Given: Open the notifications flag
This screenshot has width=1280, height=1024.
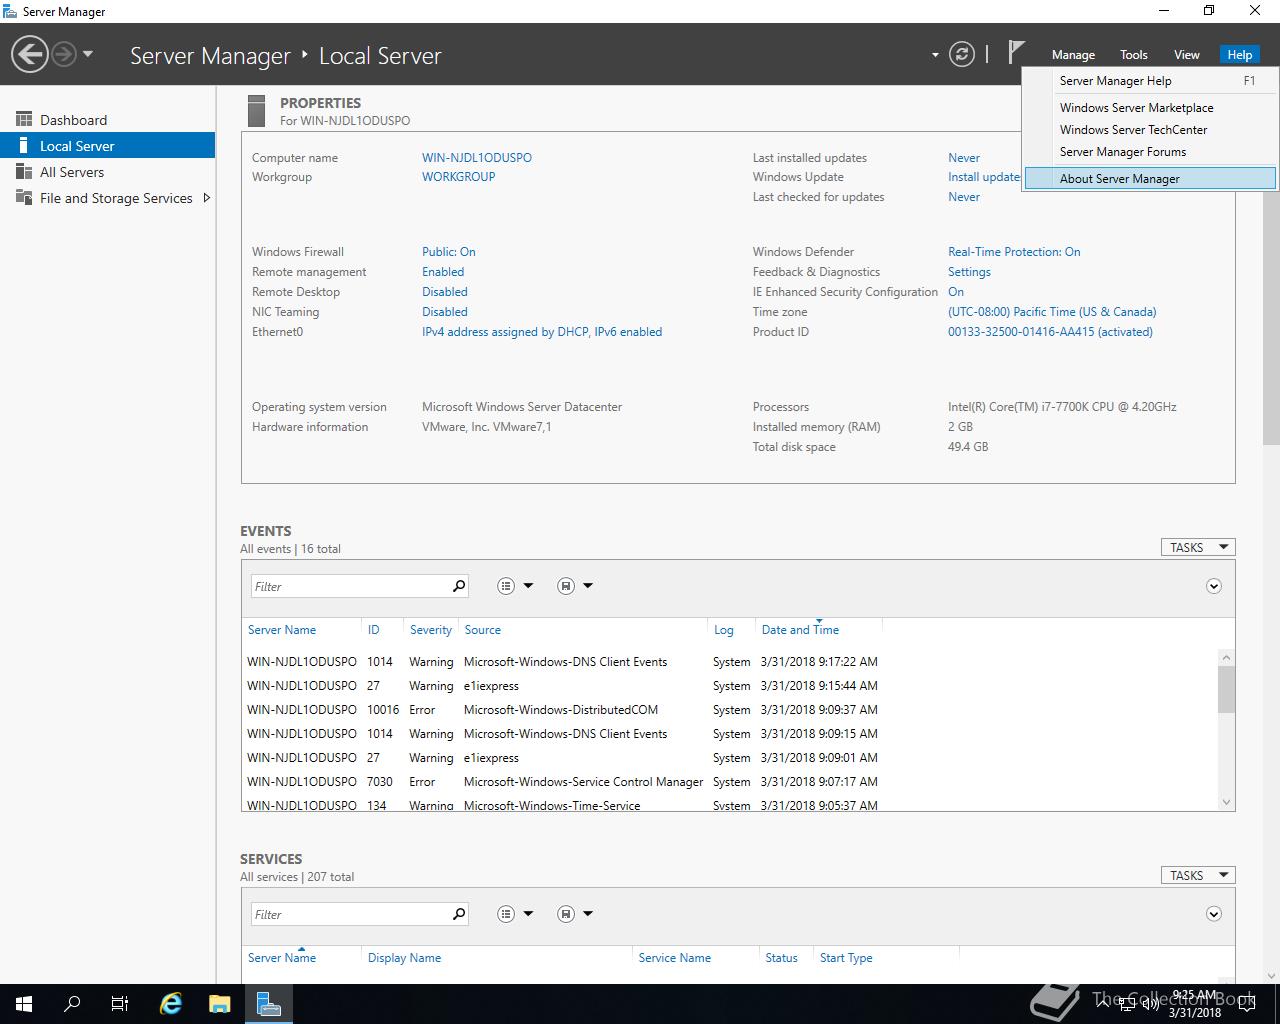Looking at the screenshot, I should (1016, 53).
